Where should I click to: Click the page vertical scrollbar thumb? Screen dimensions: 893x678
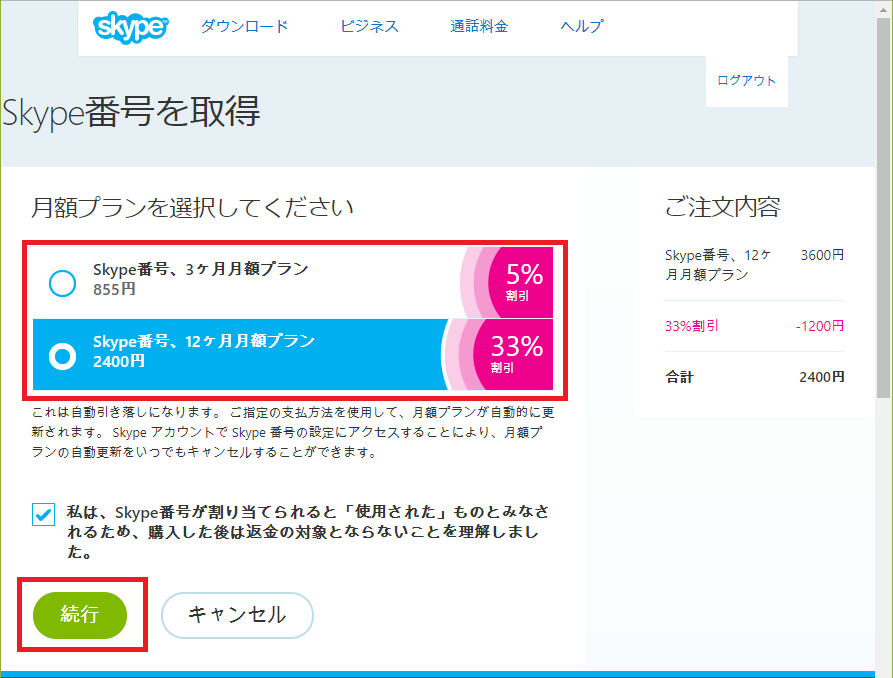click(884, 207)
